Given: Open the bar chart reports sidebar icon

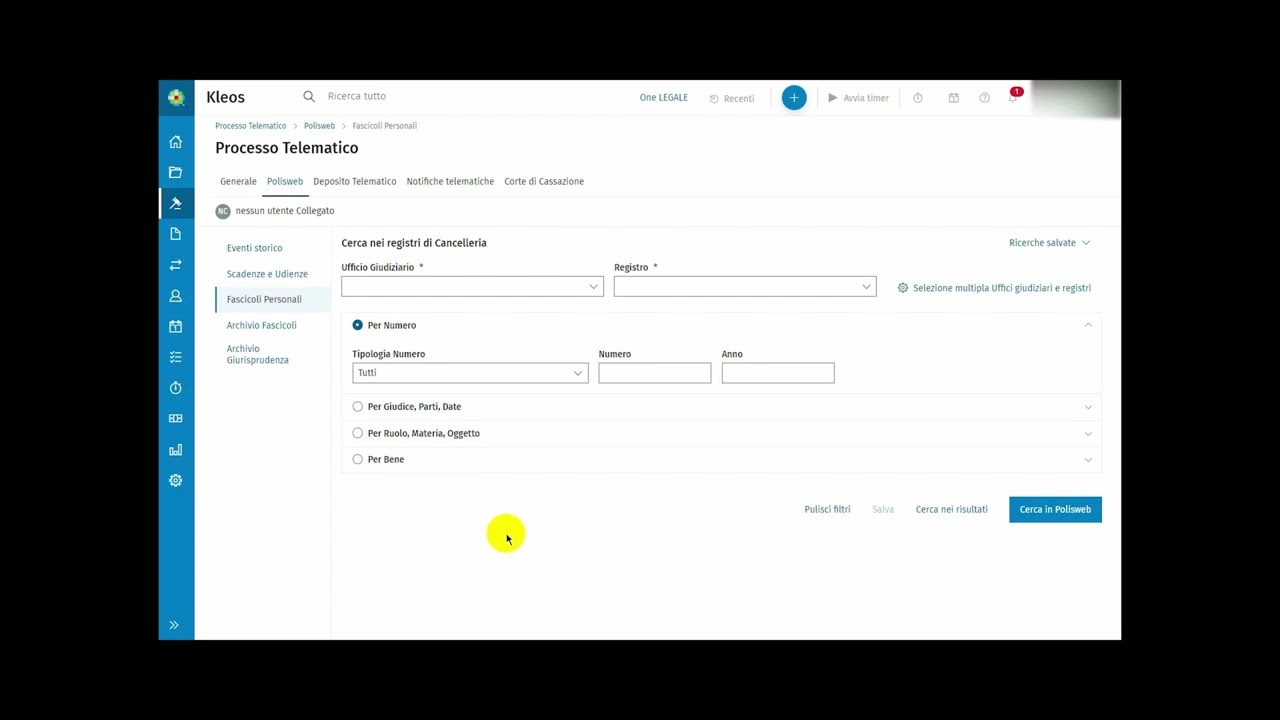Looking at the screenshot, I should 176,450.
